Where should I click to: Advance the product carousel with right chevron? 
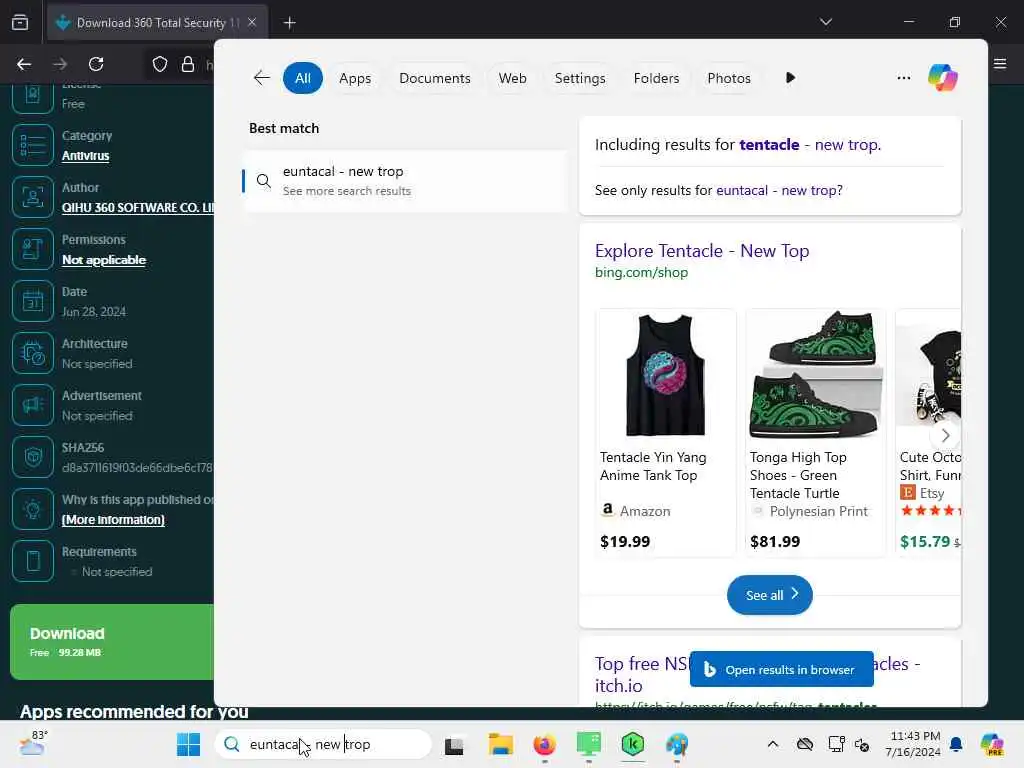point(944,435)
